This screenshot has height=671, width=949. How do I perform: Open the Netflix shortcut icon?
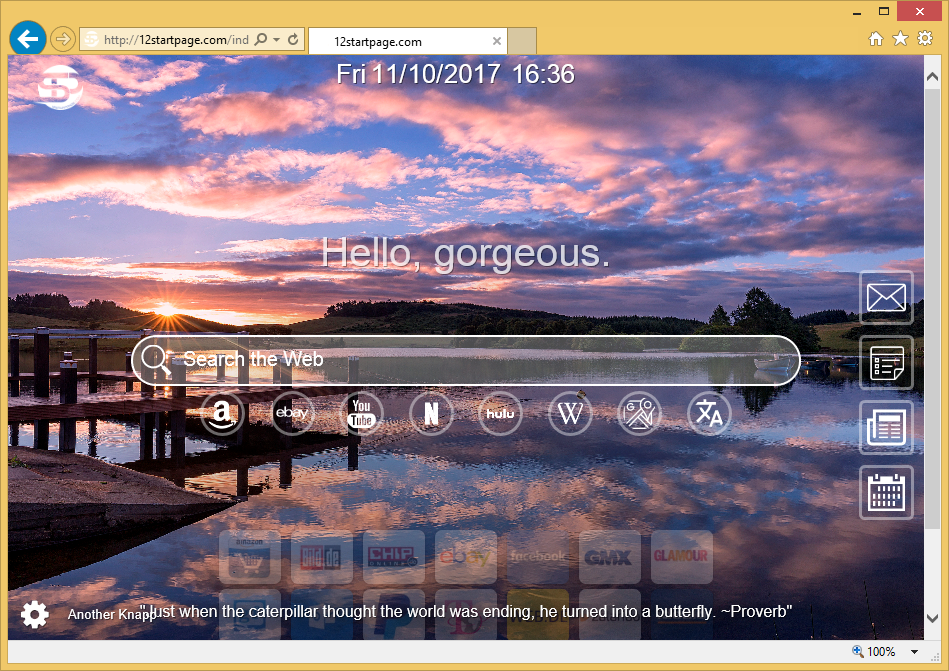[431, 414]
